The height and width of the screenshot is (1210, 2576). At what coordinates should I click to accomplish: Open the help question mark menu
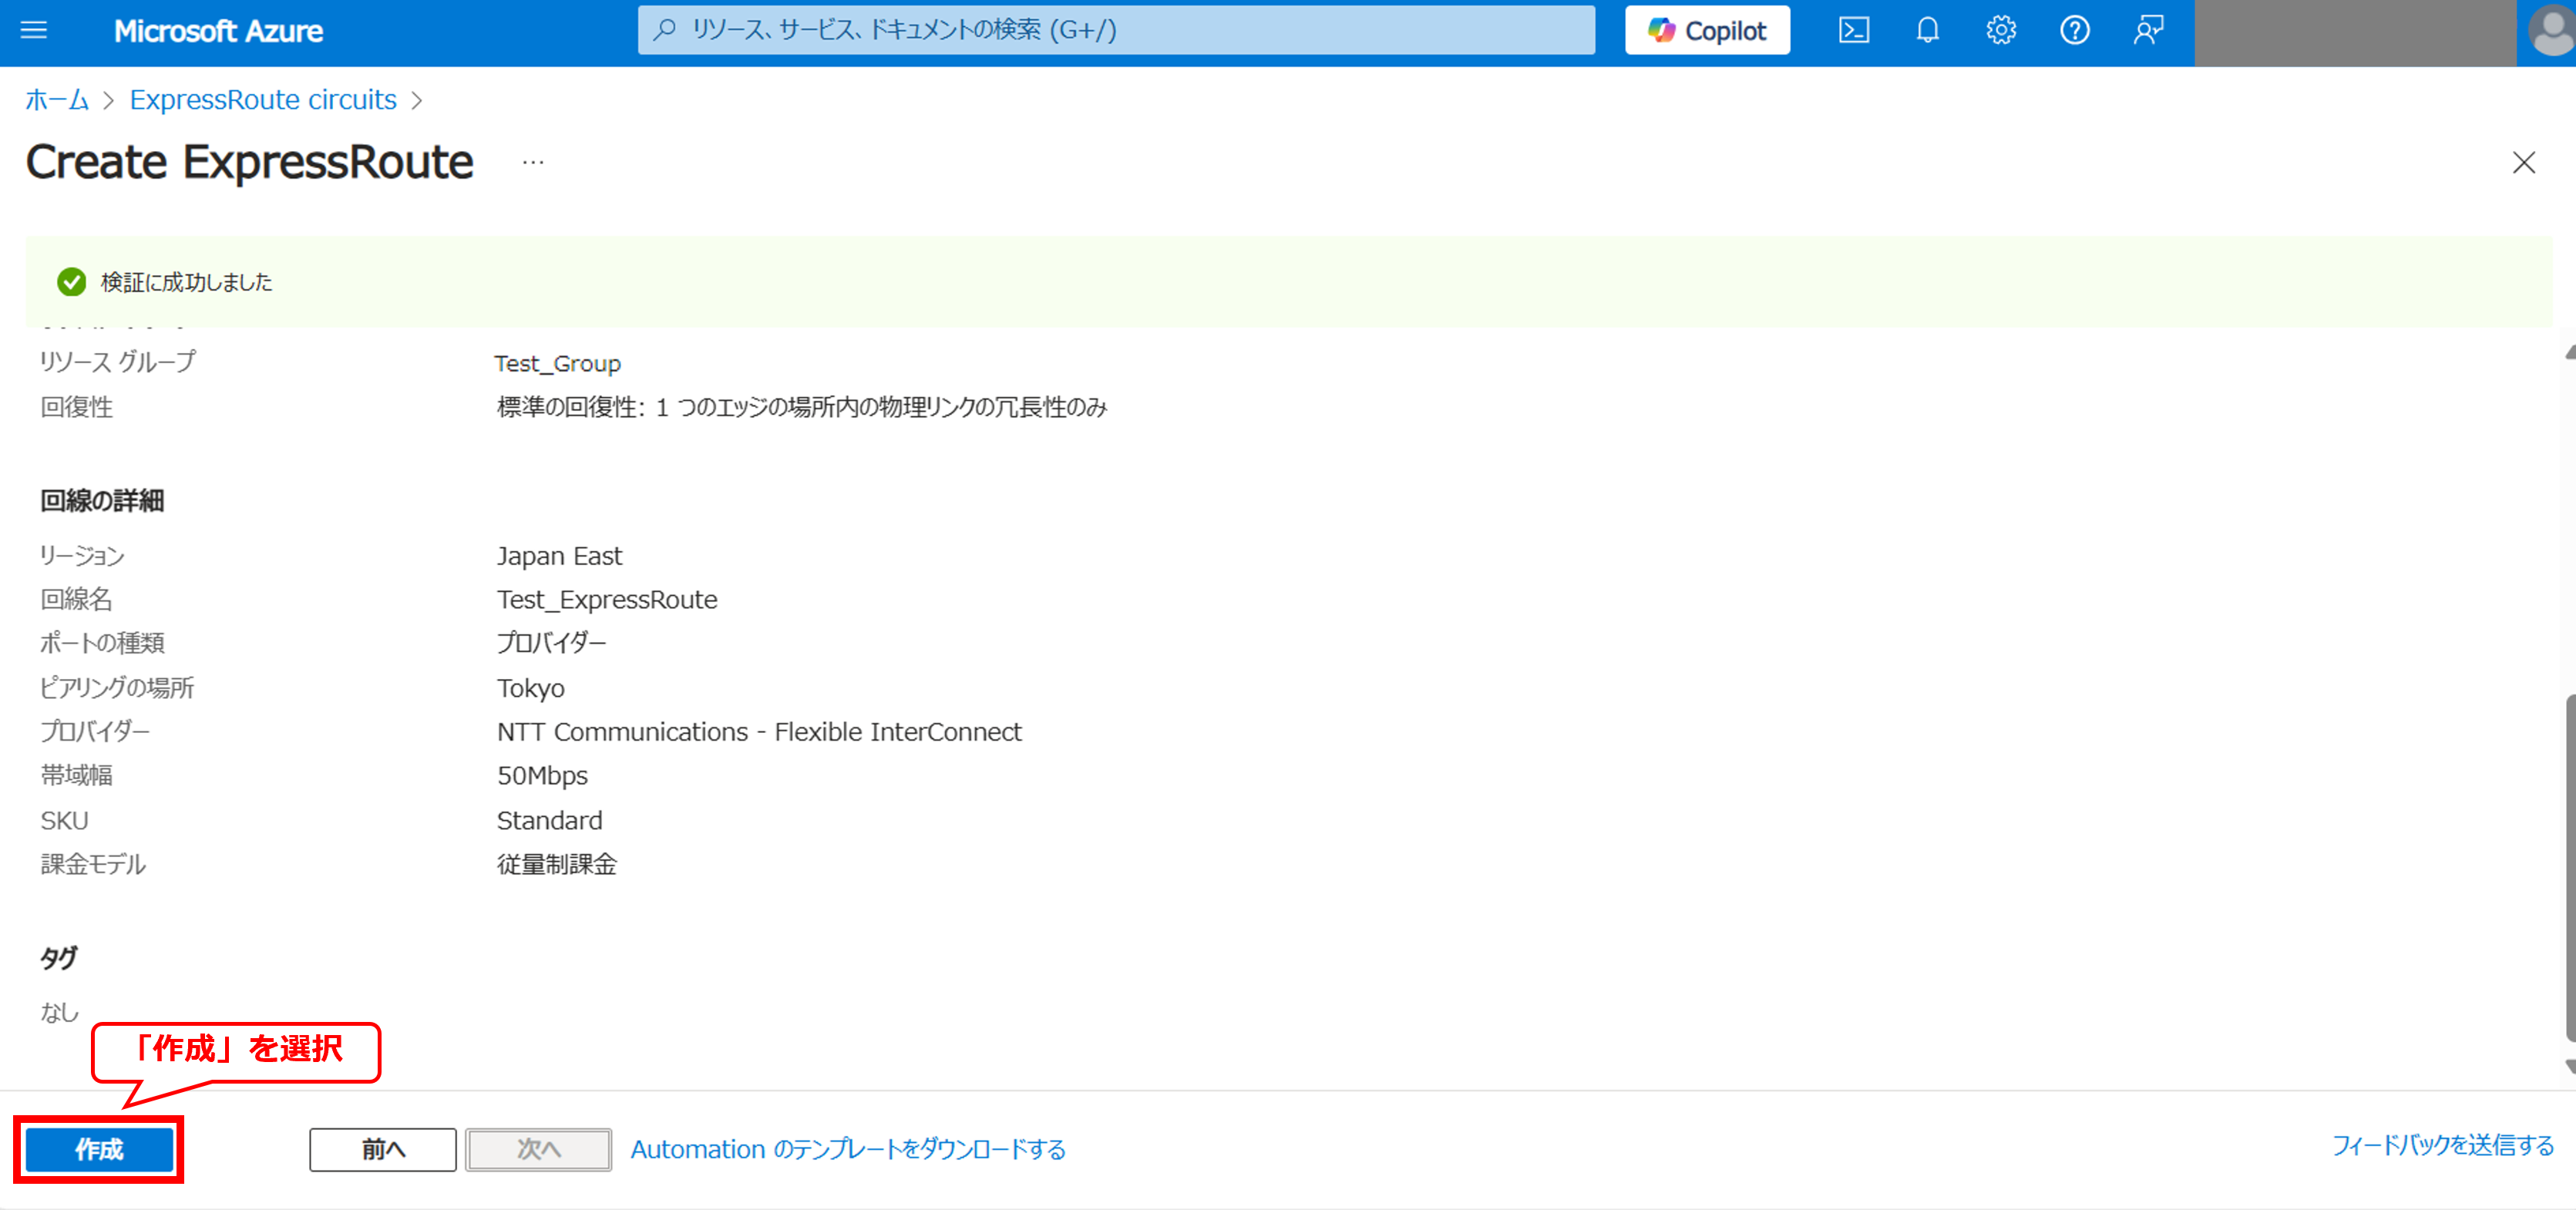pos(2074,30)
